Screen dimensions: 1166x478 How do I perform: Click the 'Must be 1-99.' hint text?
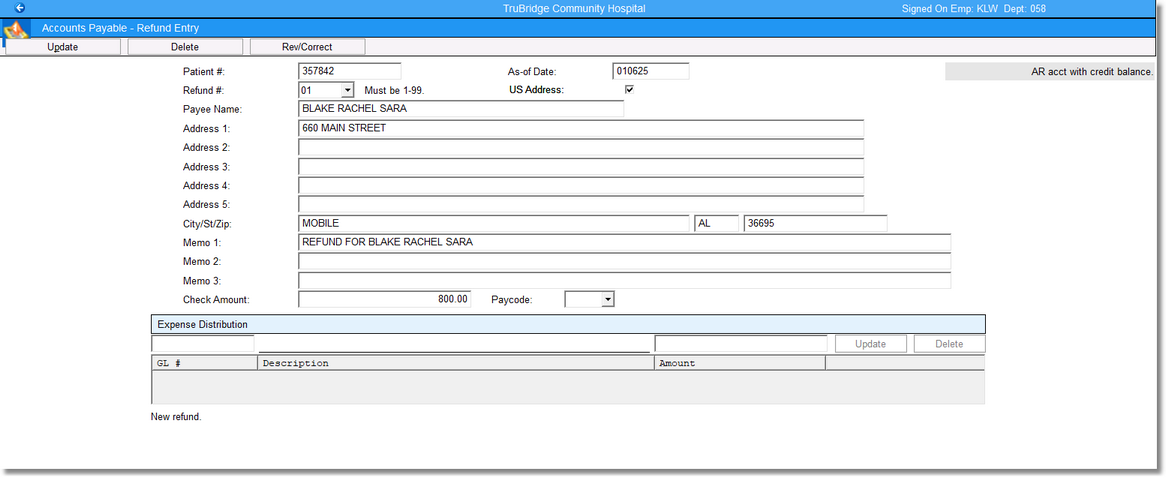[x=394, y=90]
